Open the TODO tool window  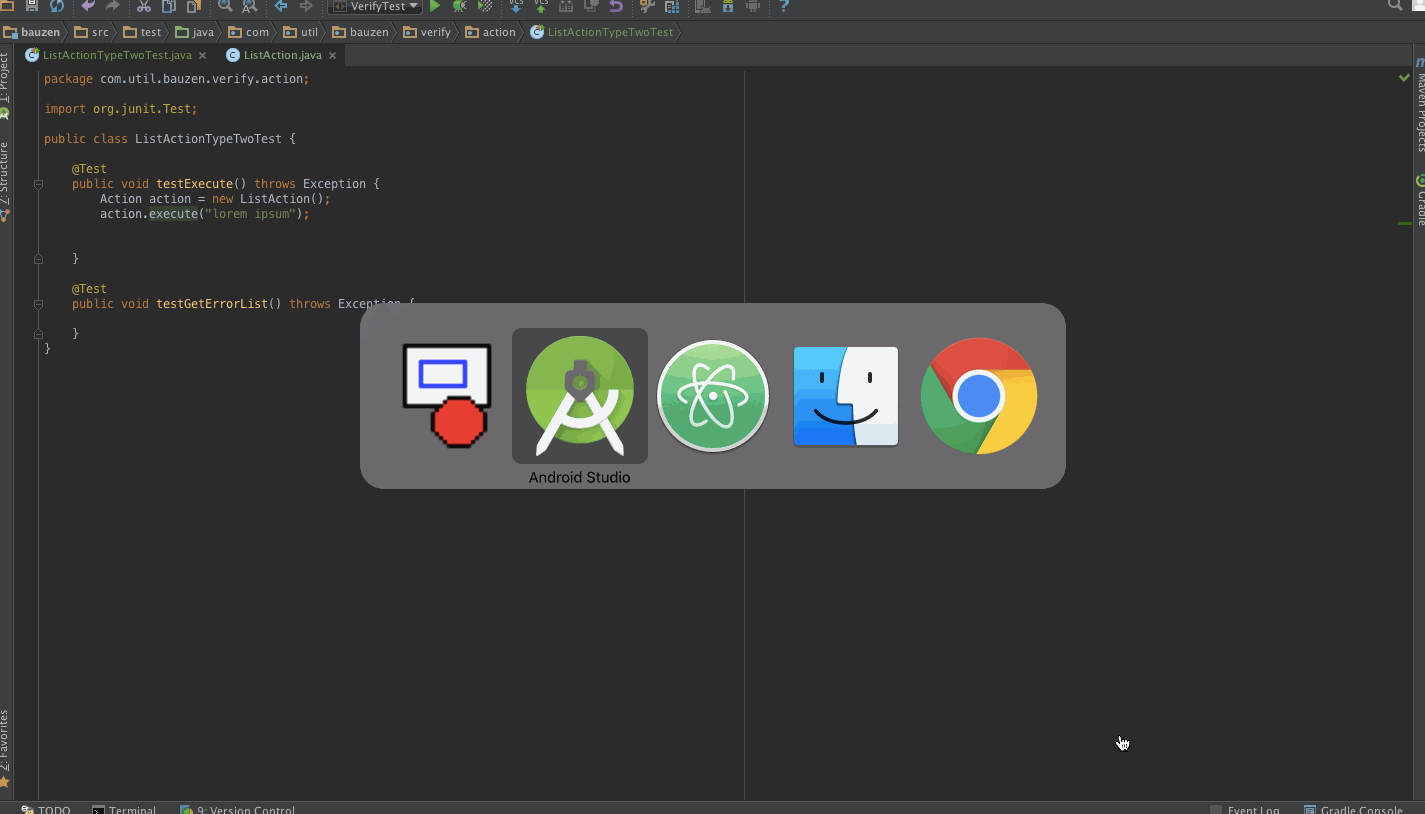(x=46, y=809)
